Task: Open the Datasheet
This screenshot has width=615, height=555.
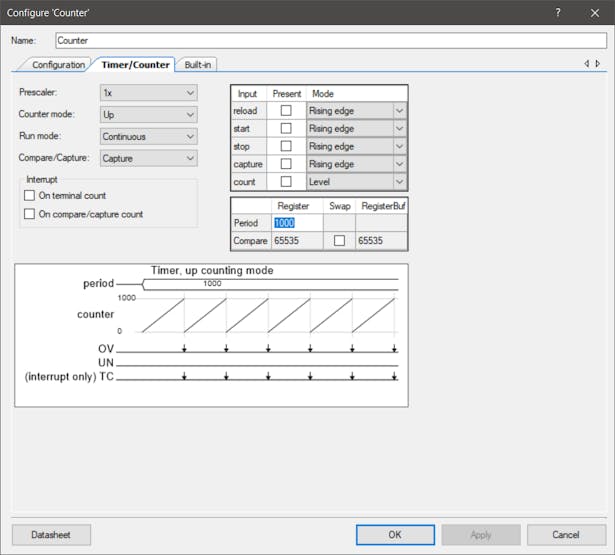Action: (52, 534)
